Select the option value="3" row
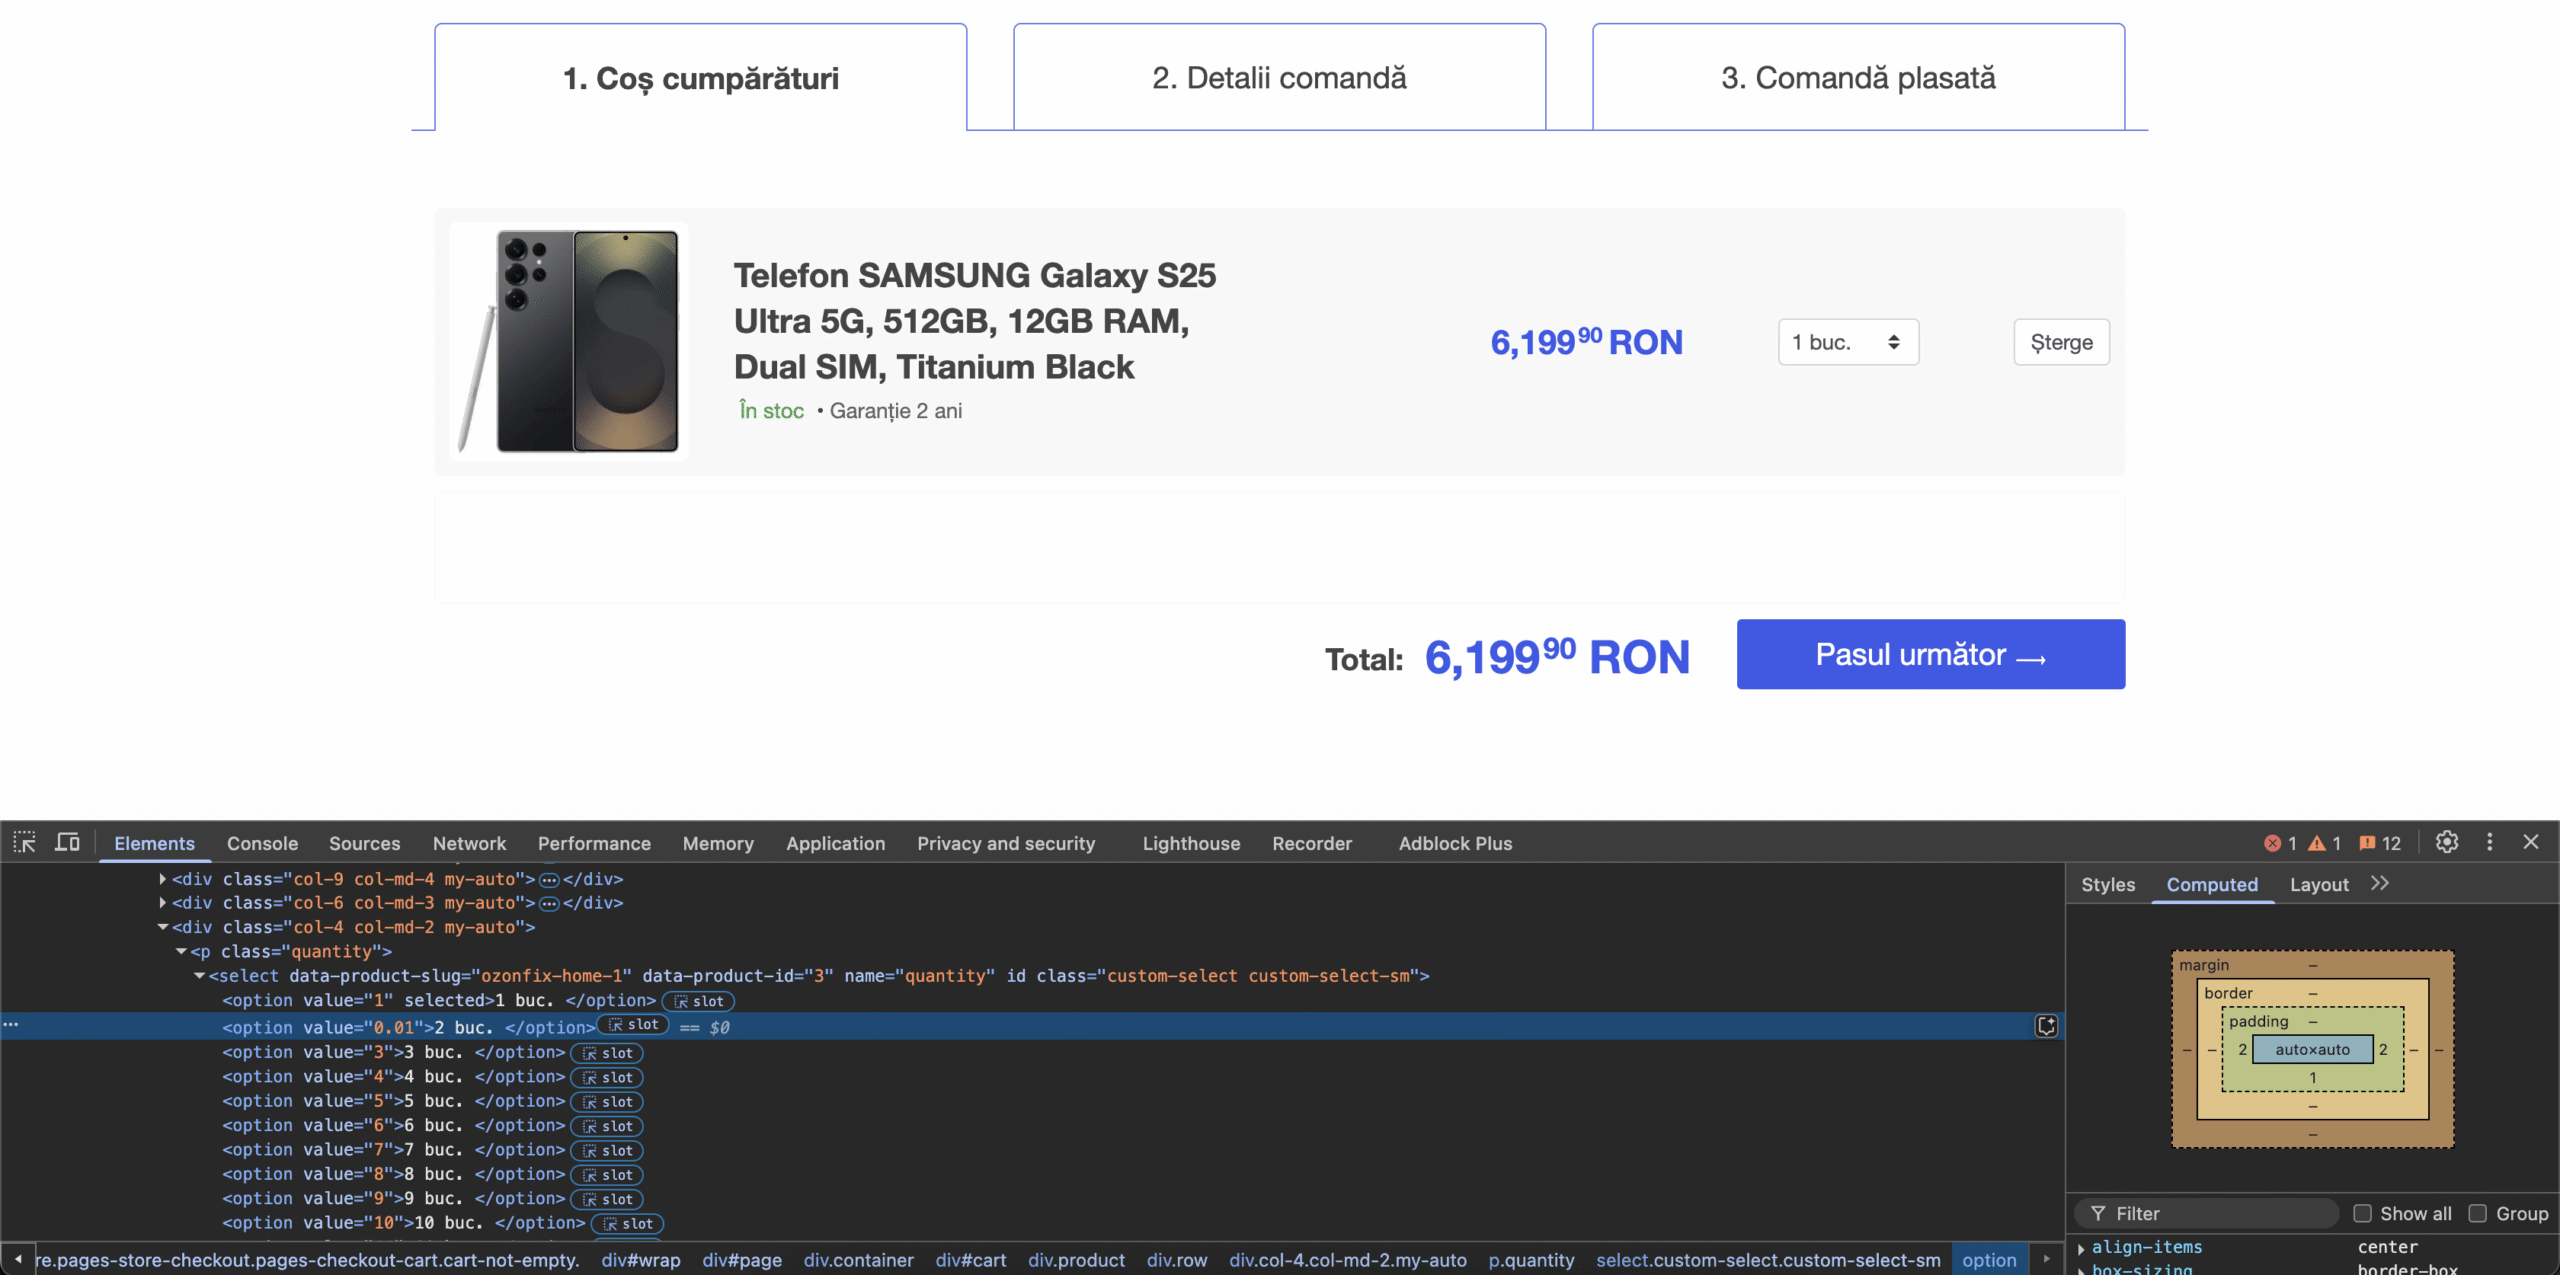The height and width of the screenshot is (1275, 2560). 1032,1053
